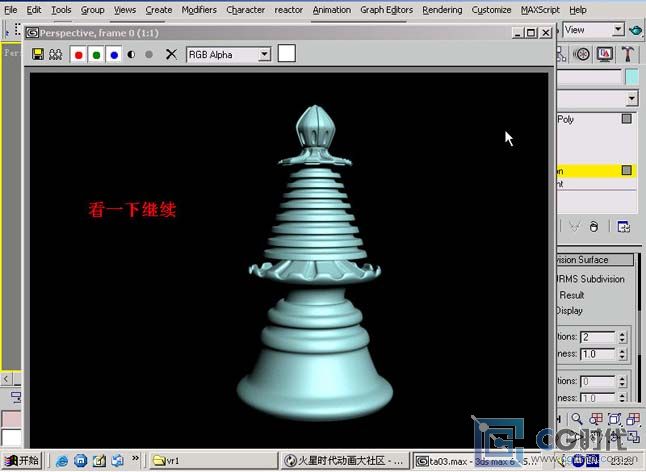Image resolution: width=646 pixels, height=472 pixels.
Task: Select the Zoom All viewport tool
Action: click(x=596, y=419)
